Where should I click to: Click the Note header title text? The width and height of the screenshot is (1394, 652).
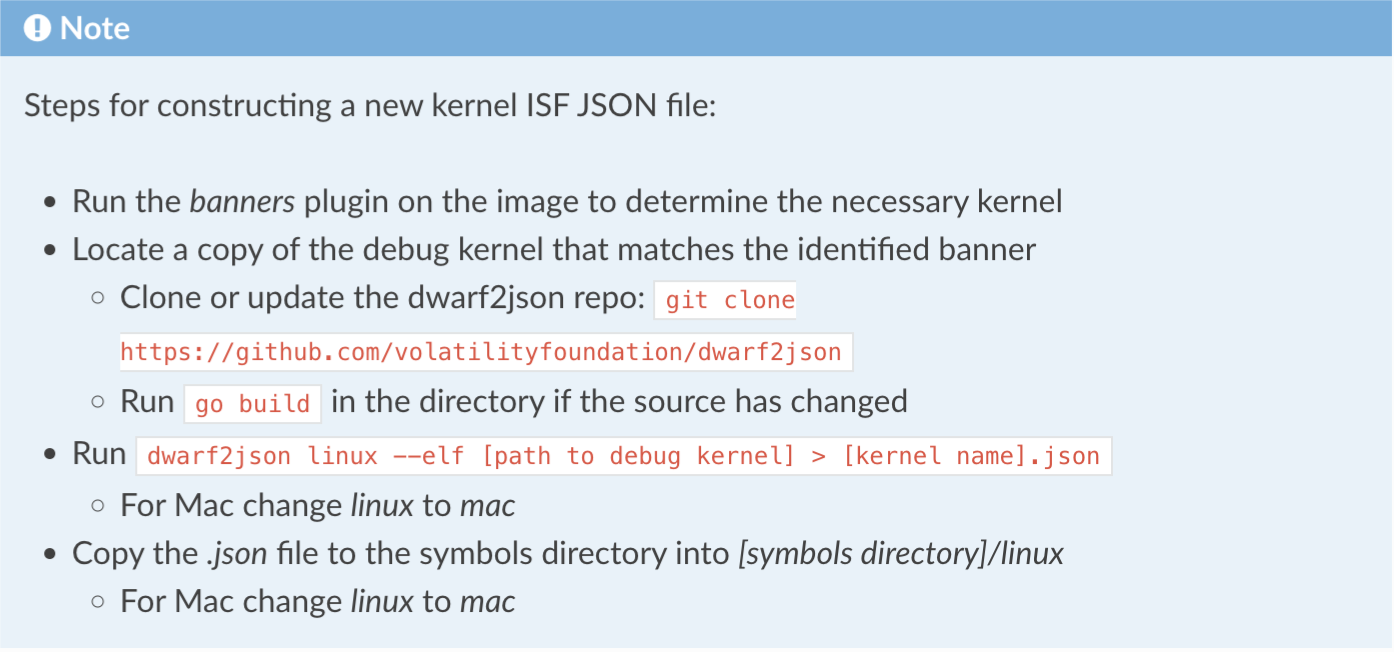click(95, 28)
